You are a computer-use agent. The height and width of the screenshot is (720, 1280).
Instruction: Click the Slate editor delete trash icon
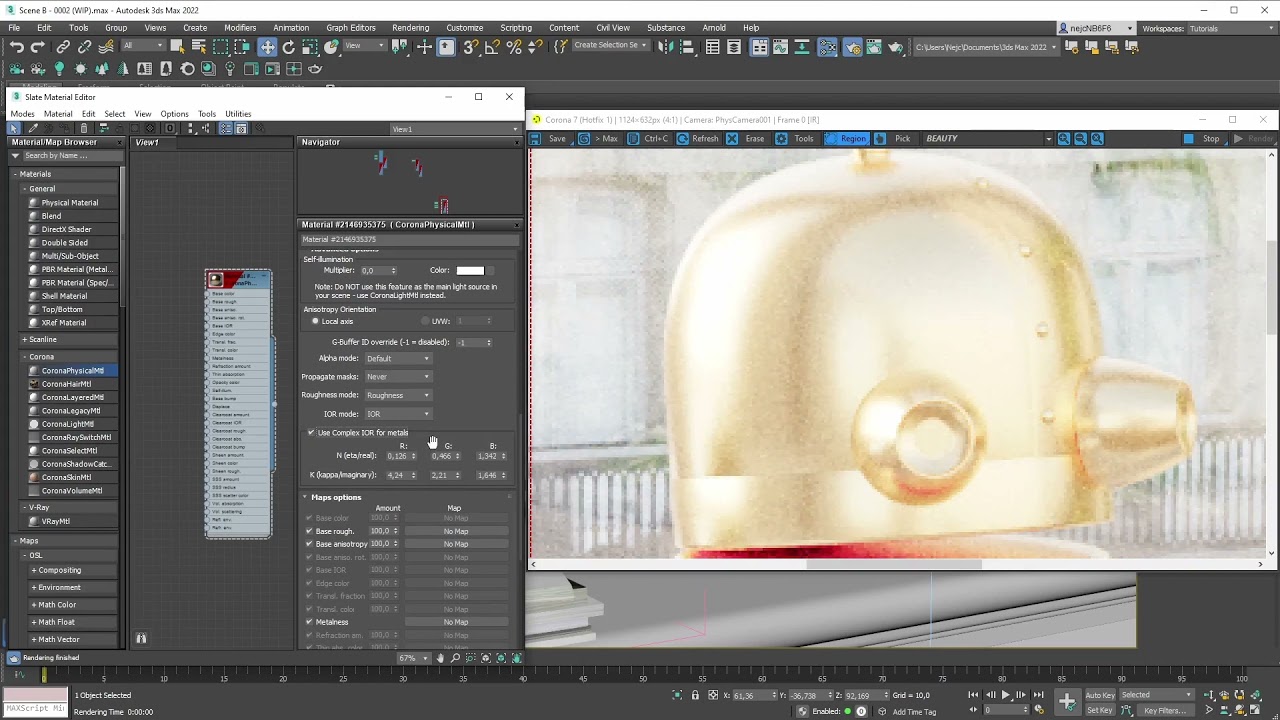point(84,128)
